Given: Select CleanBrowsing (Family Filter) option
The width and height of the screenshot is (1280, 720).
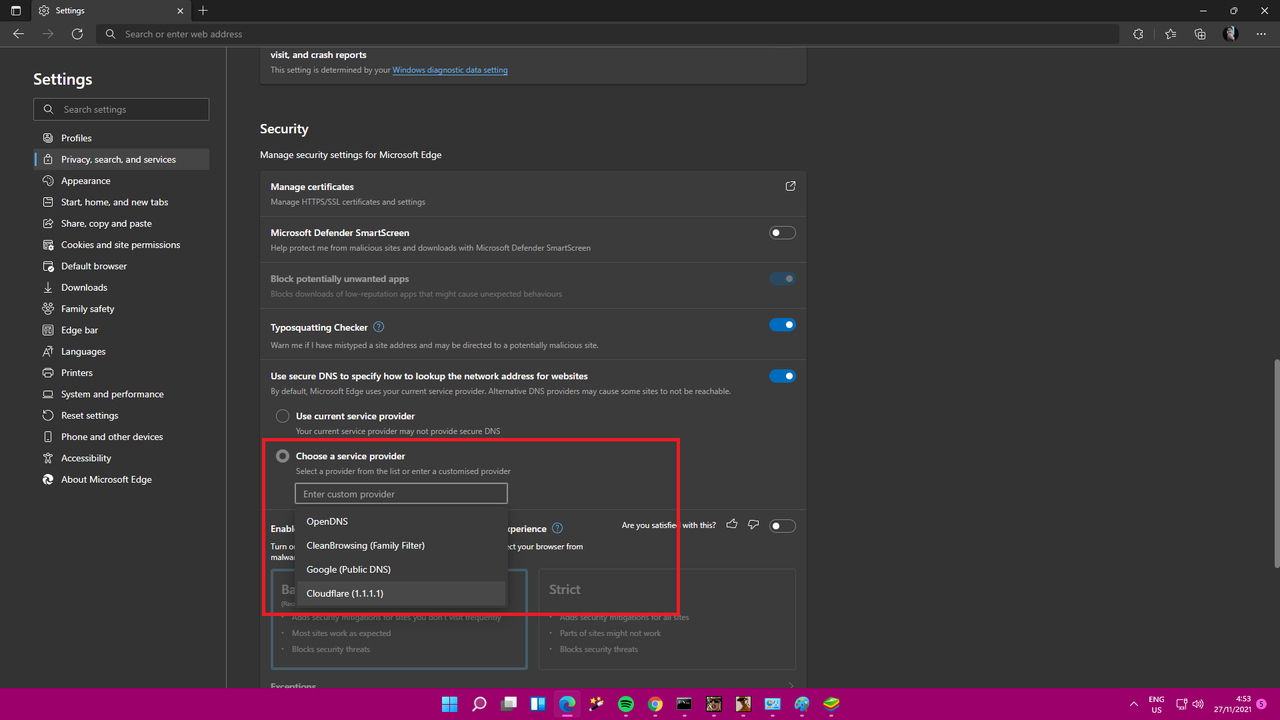Looking at the screenshot, I should [402, 545].
